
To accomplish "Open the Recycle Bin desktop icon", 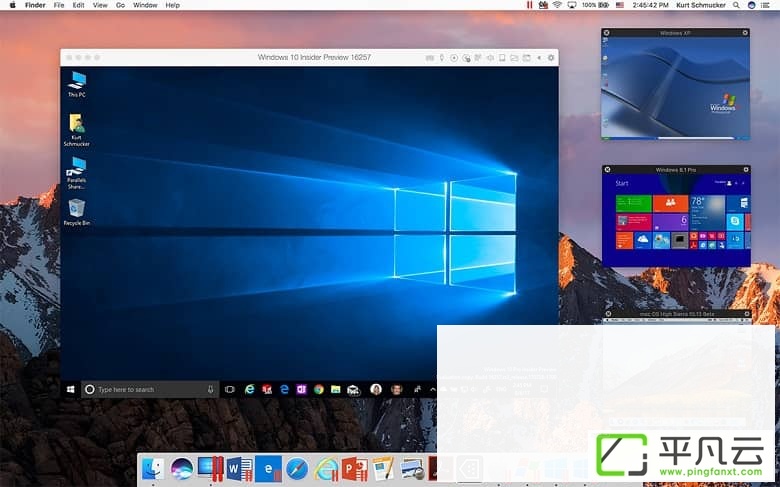I will [x=77, y=212].
